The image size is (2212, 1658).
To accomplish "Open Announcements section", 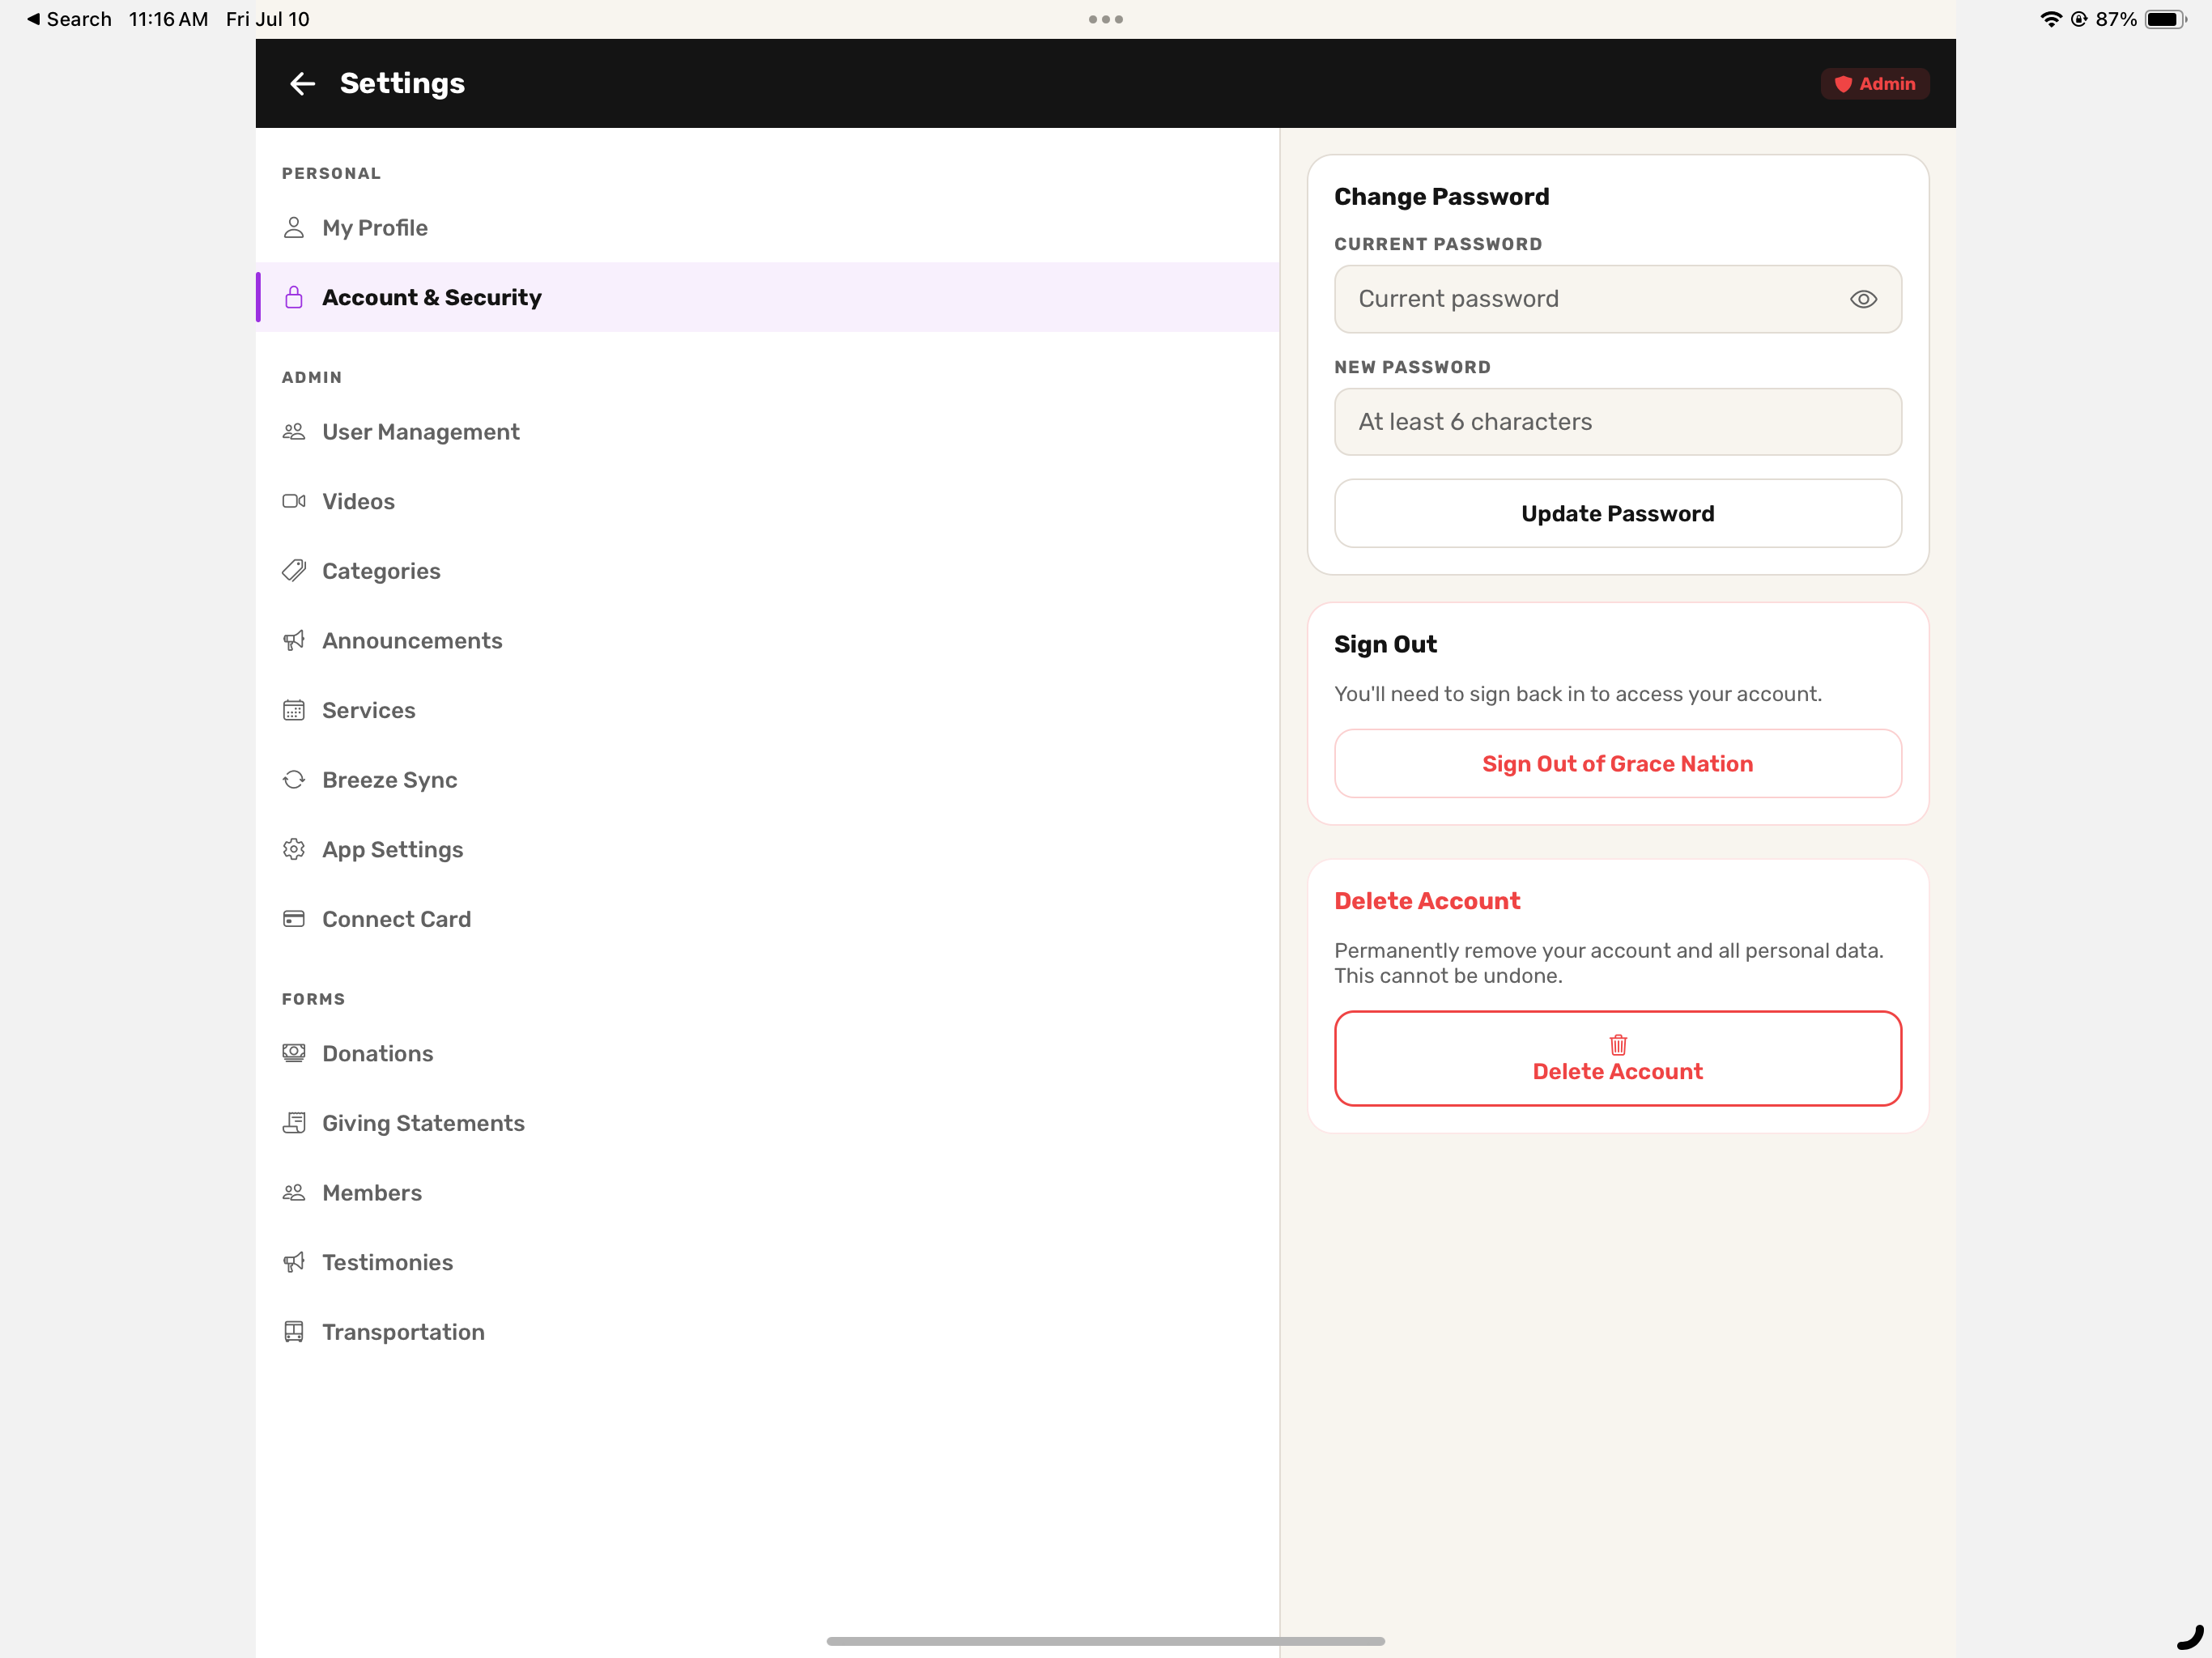I will pos(768,640).
